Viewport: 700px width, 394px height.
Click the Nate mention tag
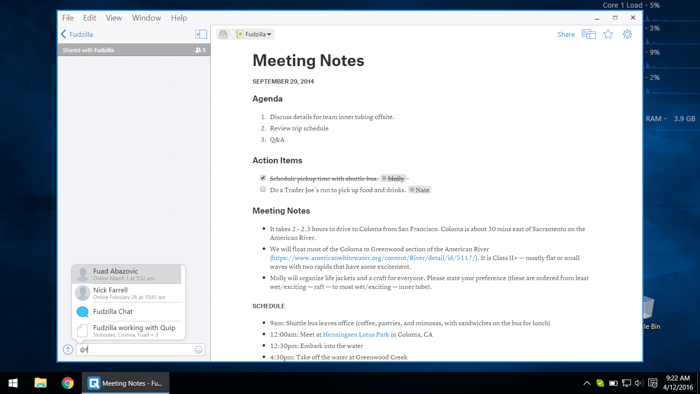[420, 190]
